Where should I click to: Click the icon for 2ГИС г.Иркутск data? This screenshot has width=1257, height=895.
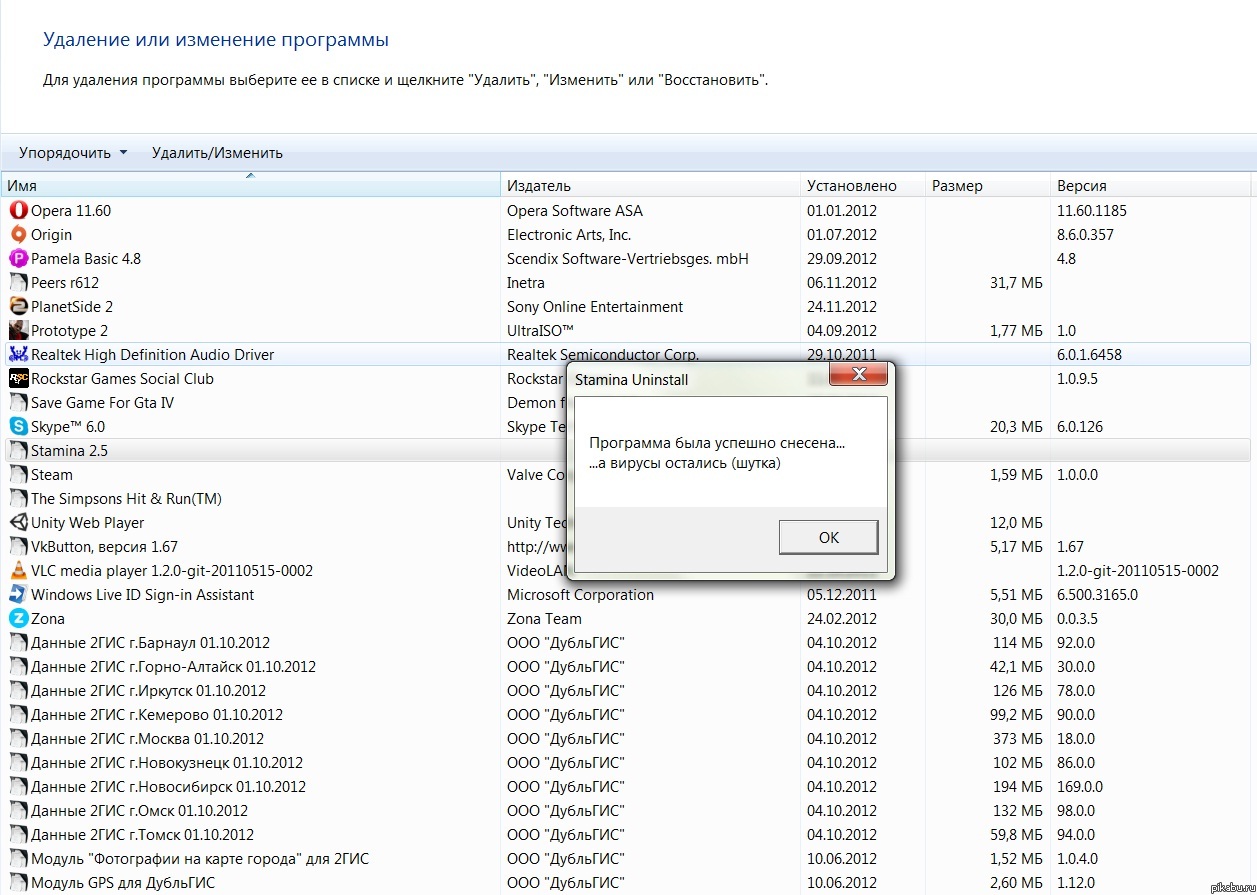18,690
